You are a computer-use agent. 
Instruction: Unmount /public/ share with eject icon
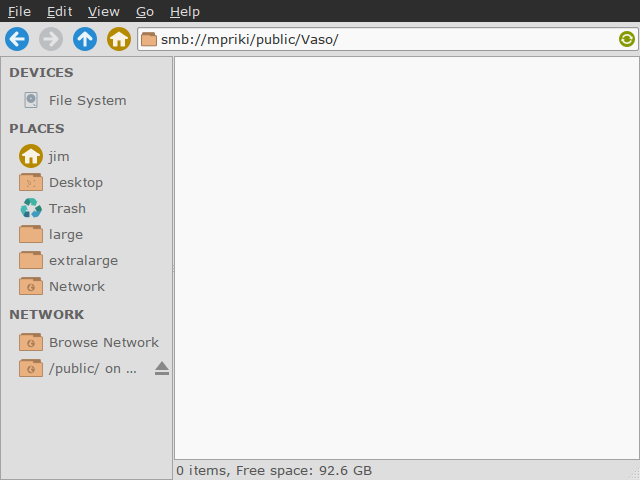pyautogui.click(x=162, y=368)
